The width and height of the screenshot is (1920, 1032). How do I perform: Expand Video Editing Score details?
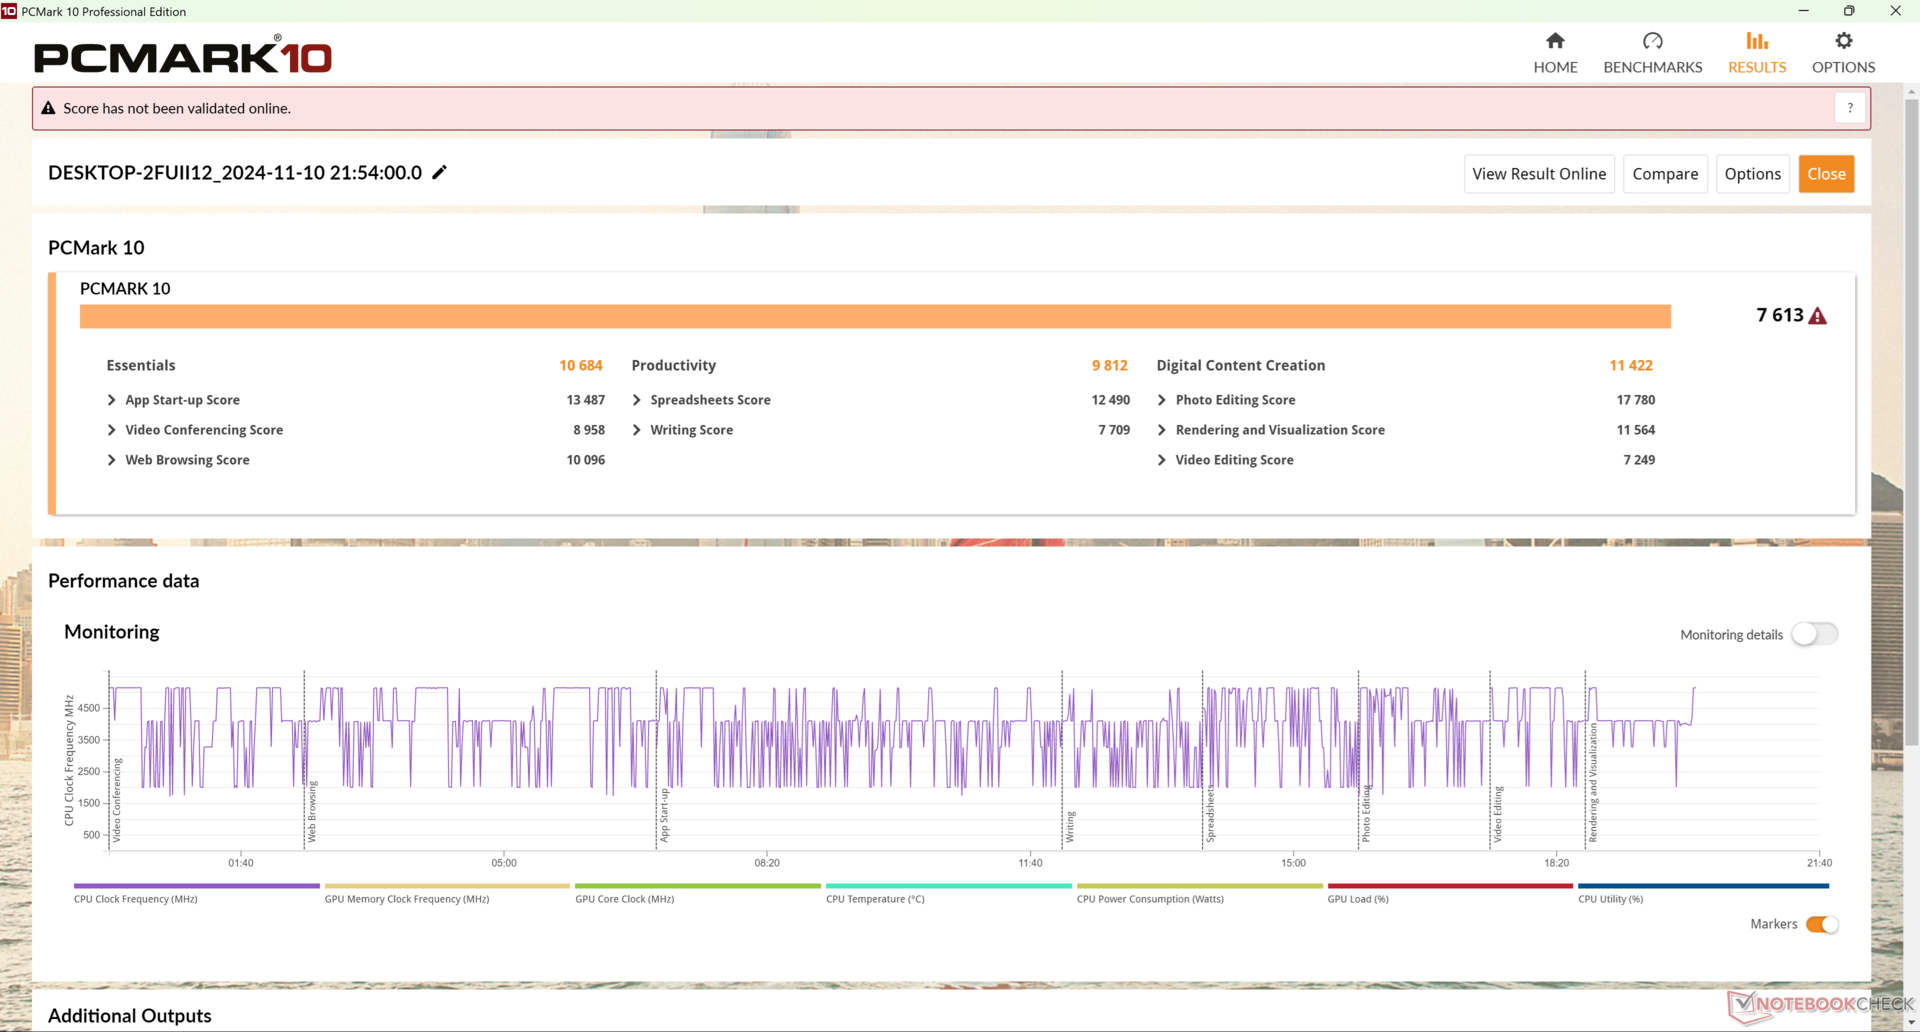[1161, 460]
